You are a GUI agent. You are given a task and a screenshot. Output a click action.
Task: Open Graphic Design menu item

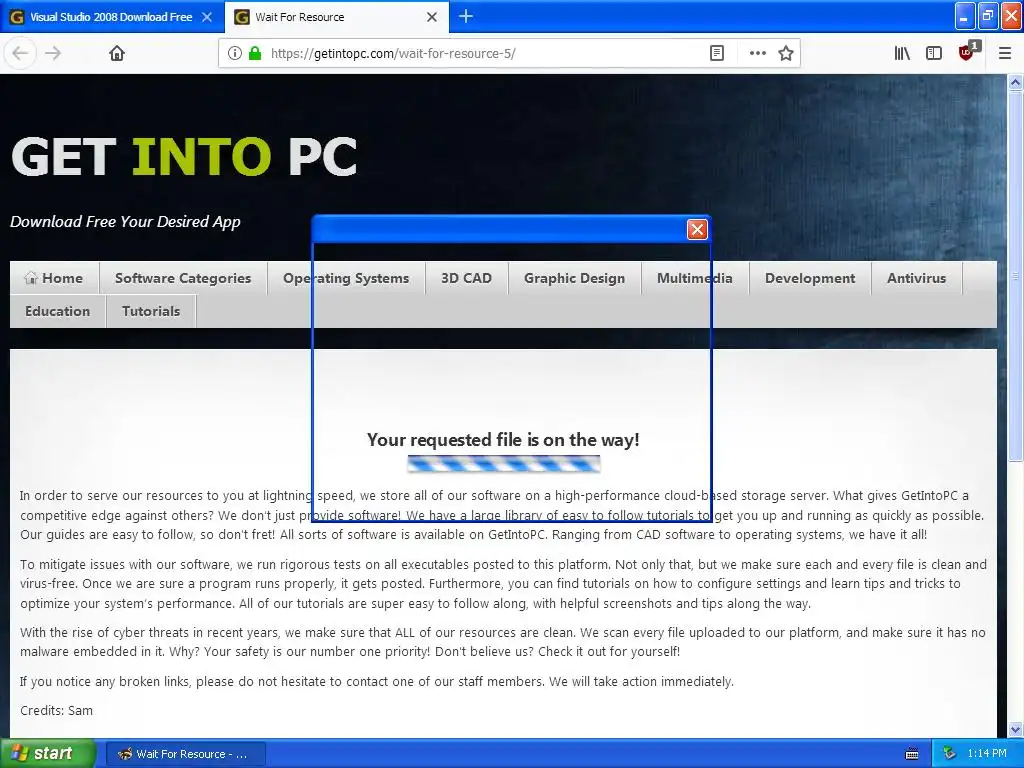point(575,278)
